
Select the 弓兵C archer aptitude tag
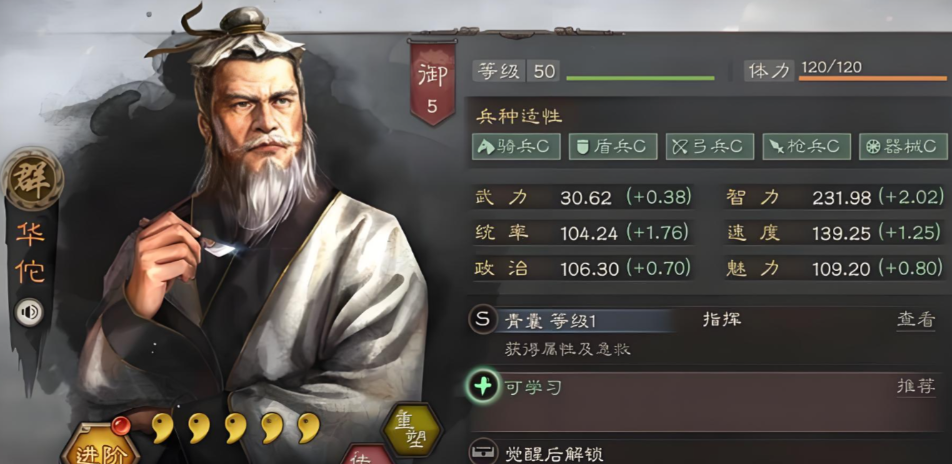click(710, 147)
